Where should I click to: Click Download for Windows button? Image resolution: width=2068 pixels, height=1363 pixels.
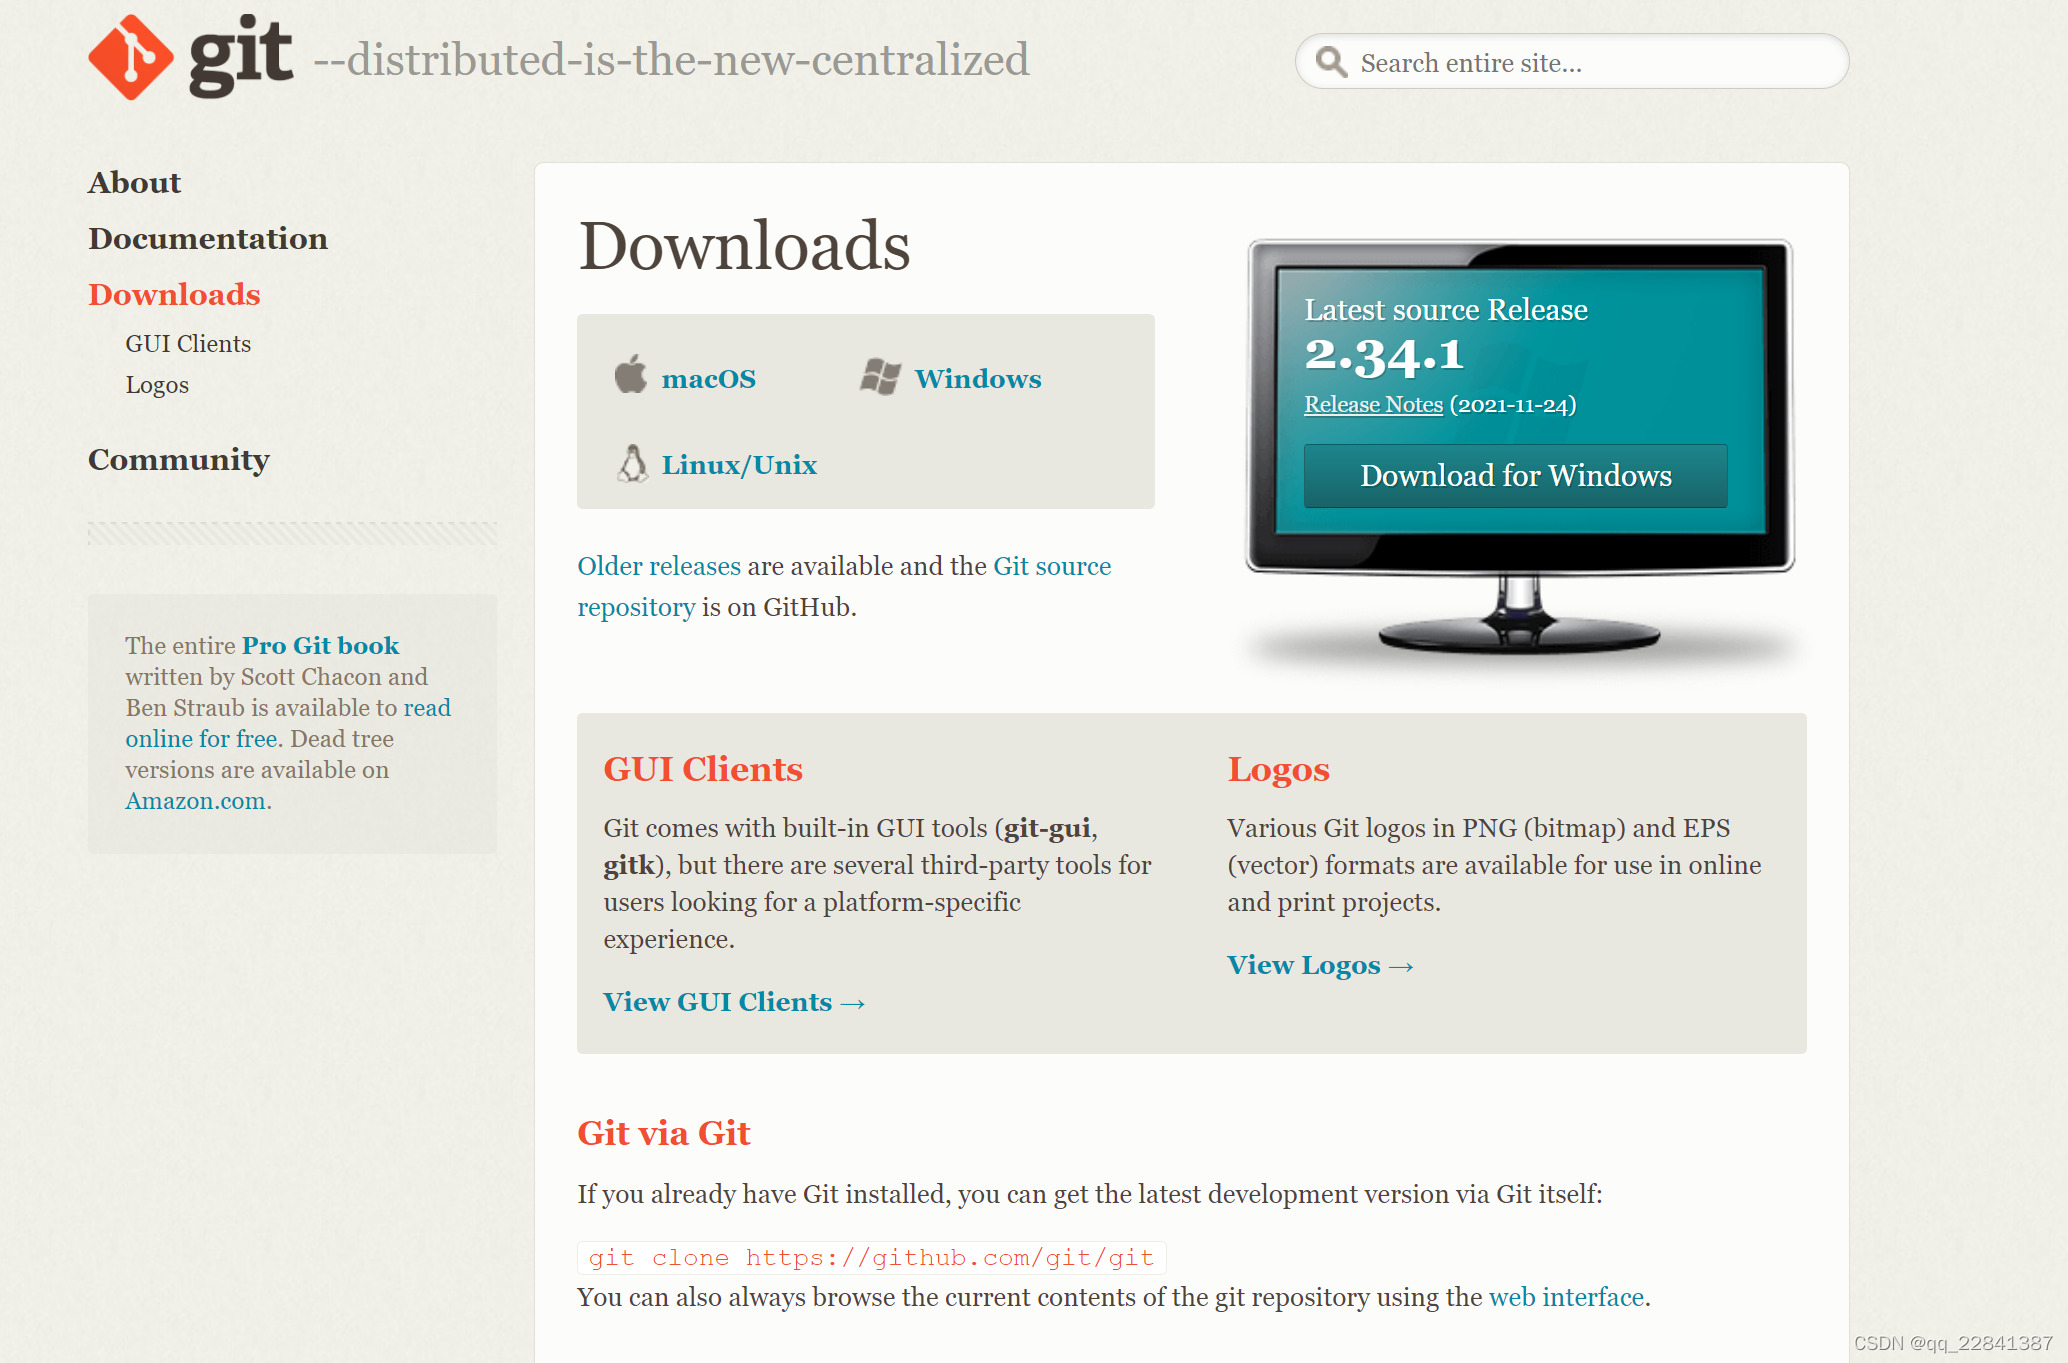coord(1515,476)
